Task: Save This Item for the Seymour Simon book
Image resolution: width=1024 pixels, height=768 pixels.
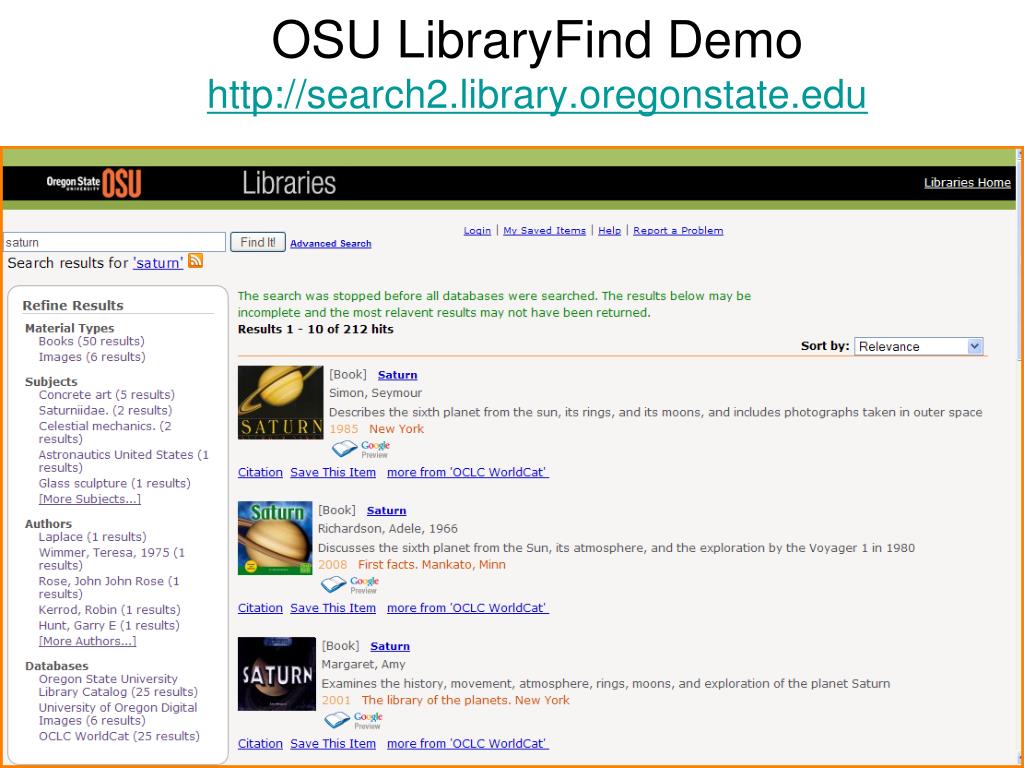Action: [333, 472]
